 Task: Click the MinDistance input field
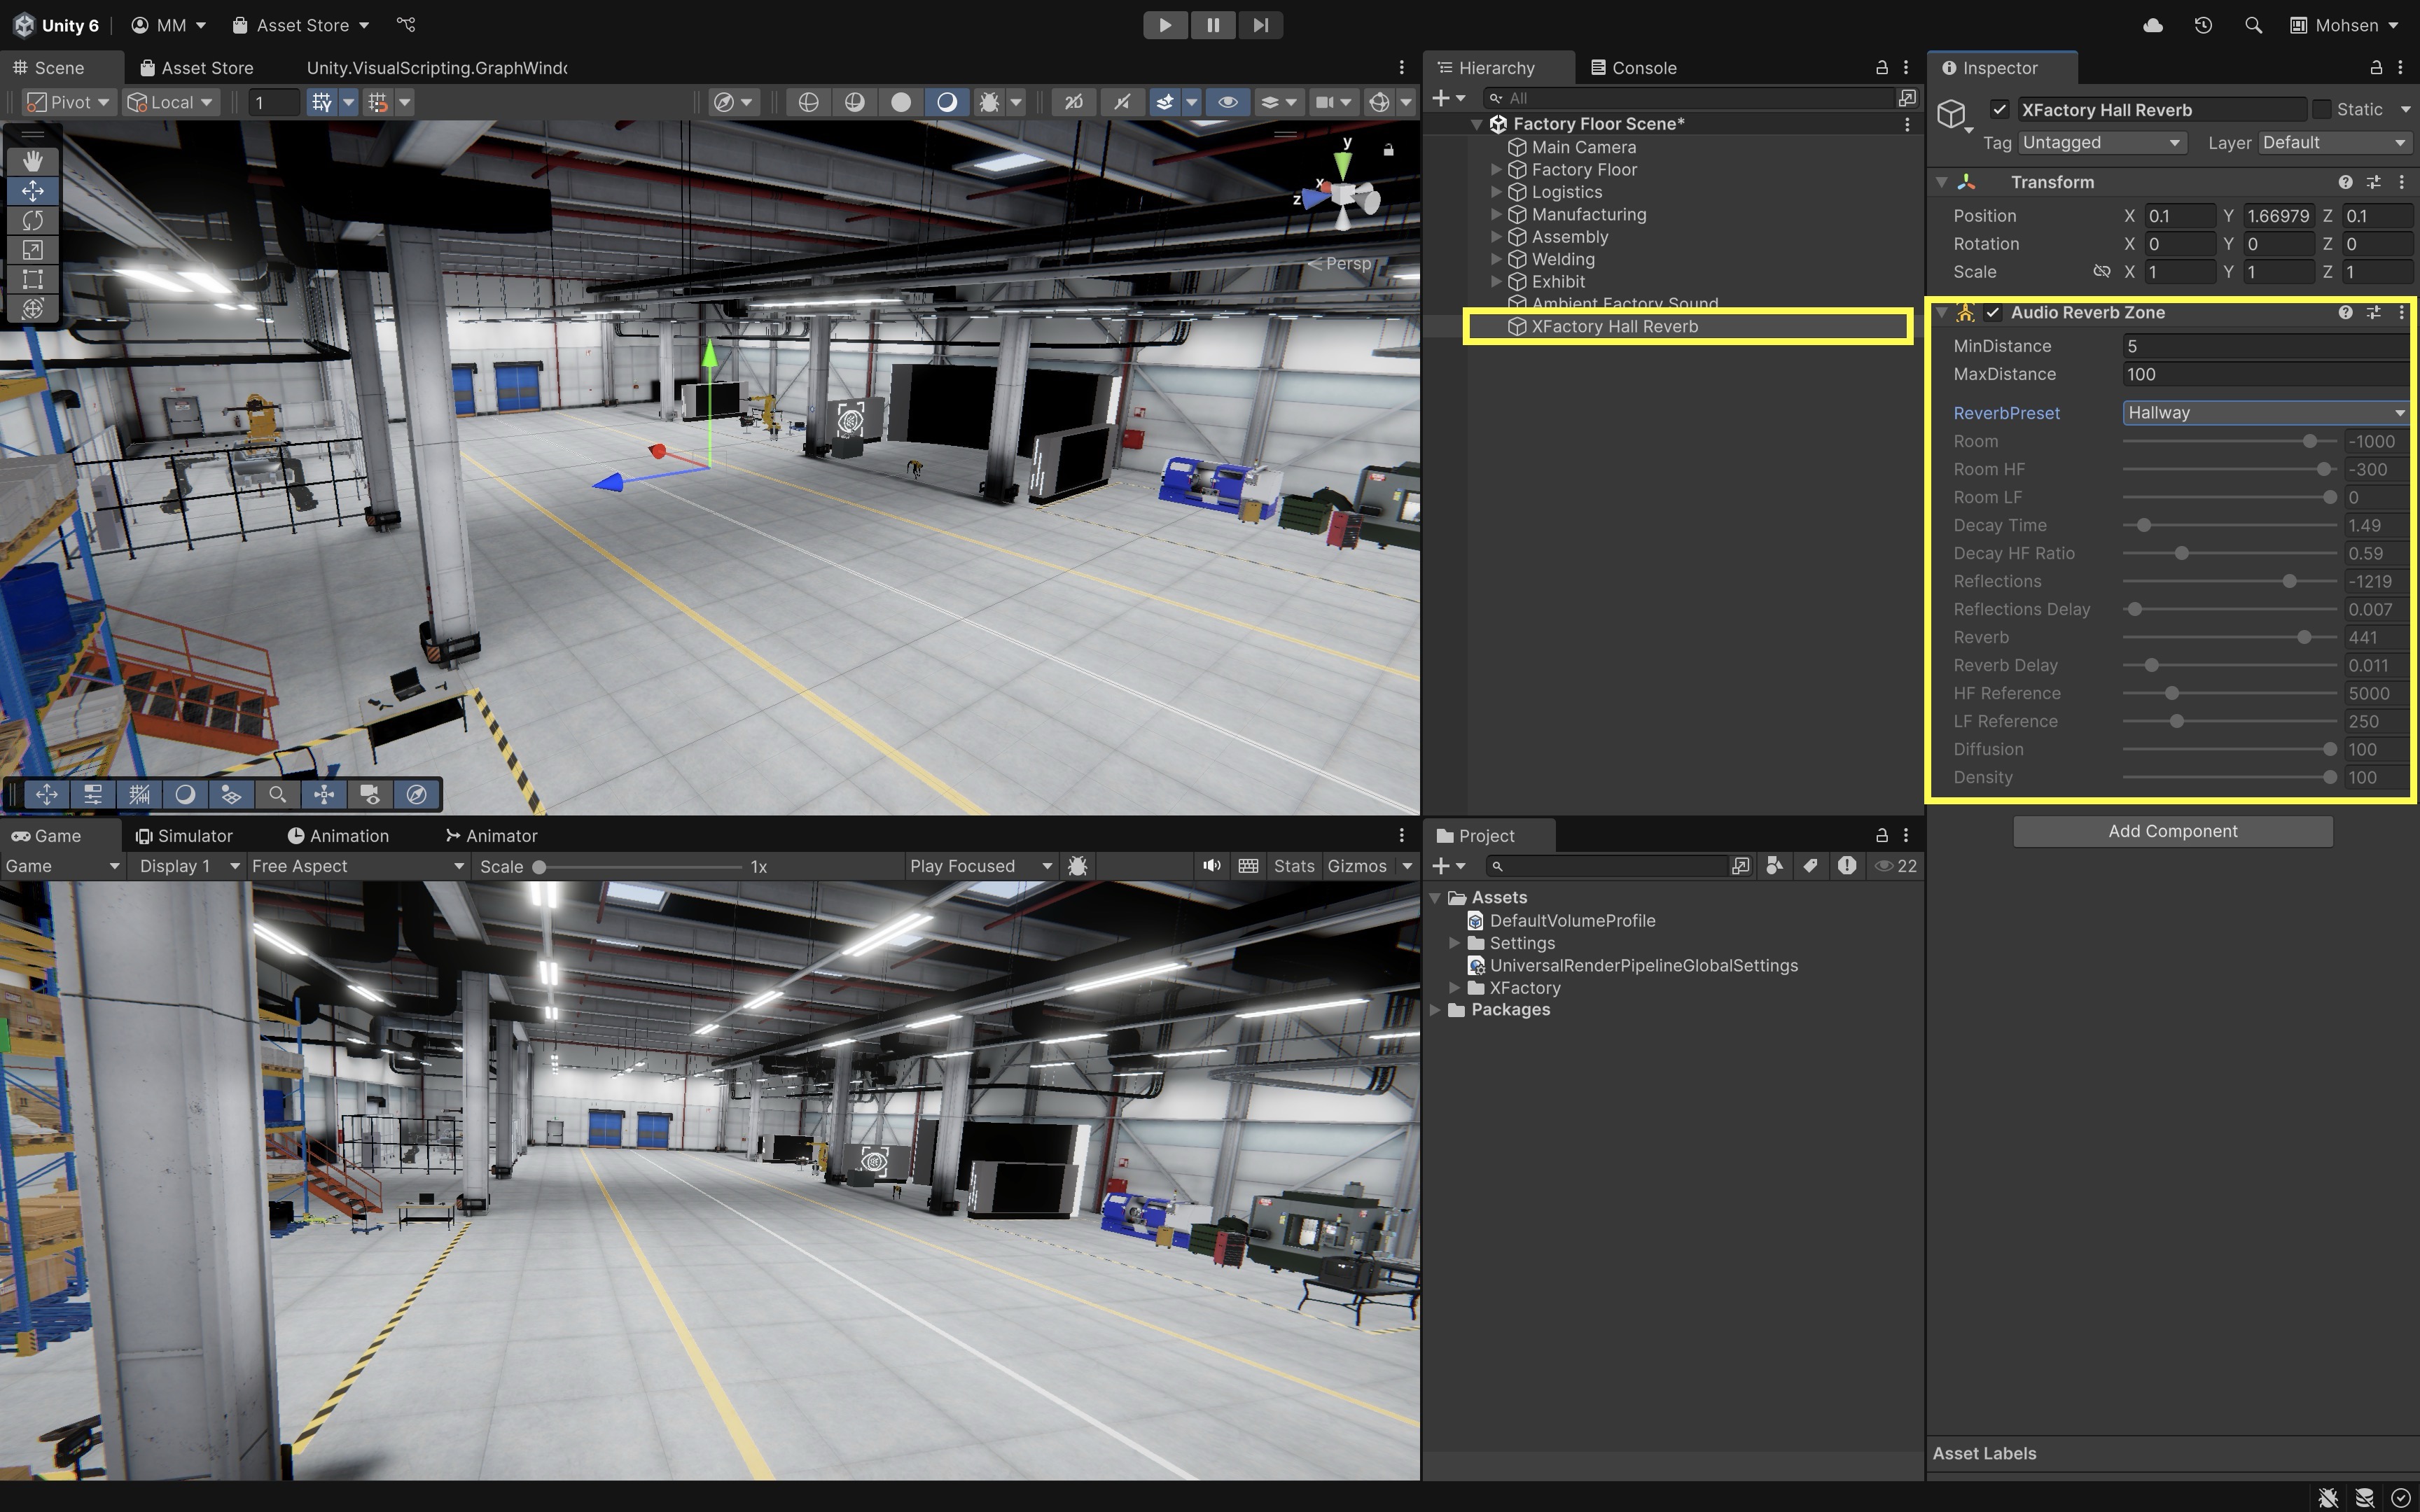click(2265, 346)
